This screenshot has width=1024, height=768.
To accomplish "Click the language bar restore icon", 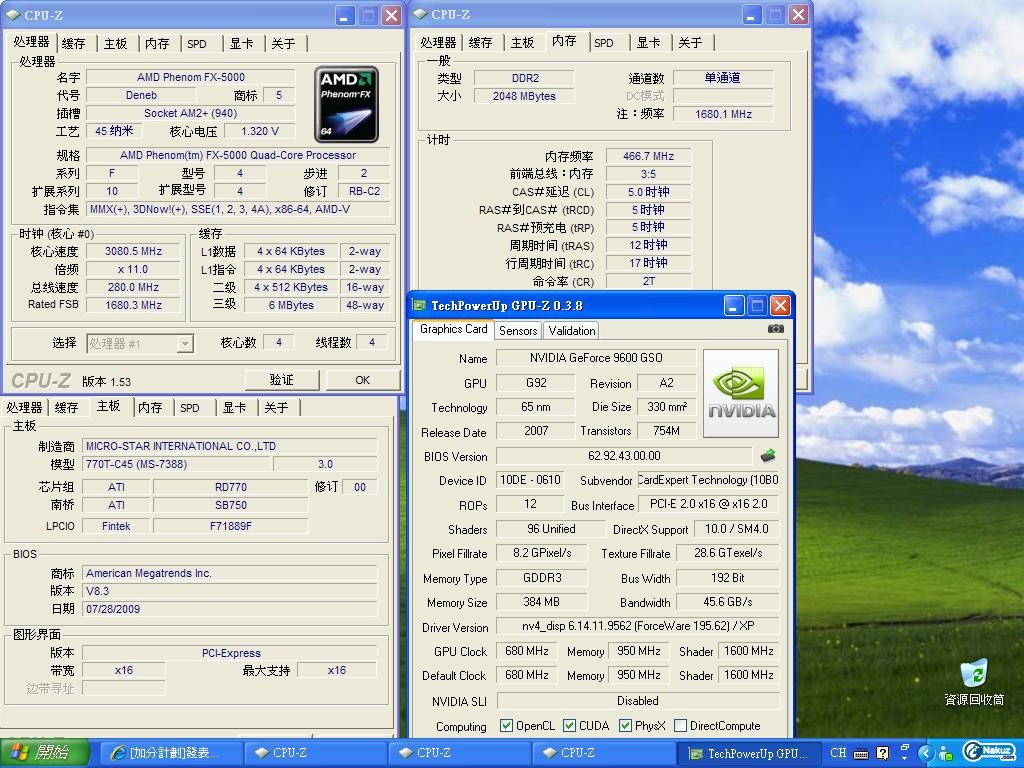I will click(904, 747).
